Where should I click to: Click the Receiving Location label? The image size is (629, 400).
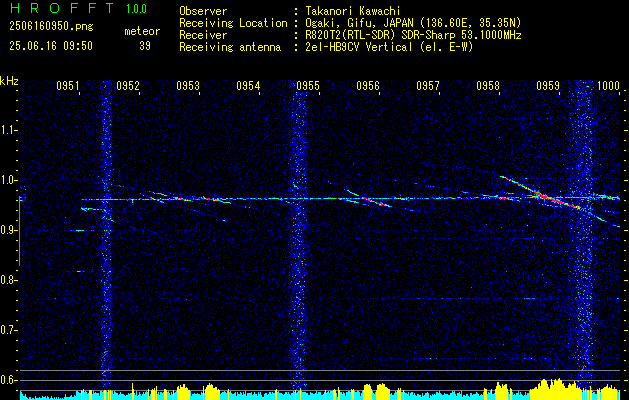[x=233, y=23]
